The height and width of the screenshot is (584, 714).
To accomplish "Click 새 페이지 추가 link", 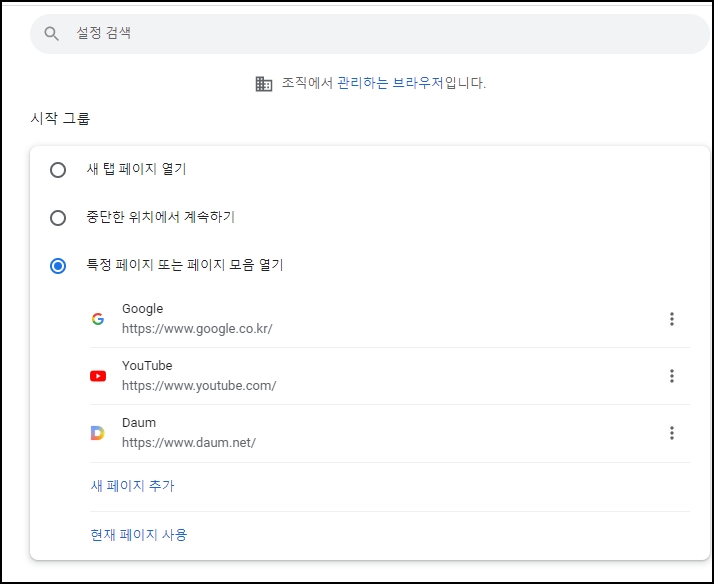I will tap(133, 486).
